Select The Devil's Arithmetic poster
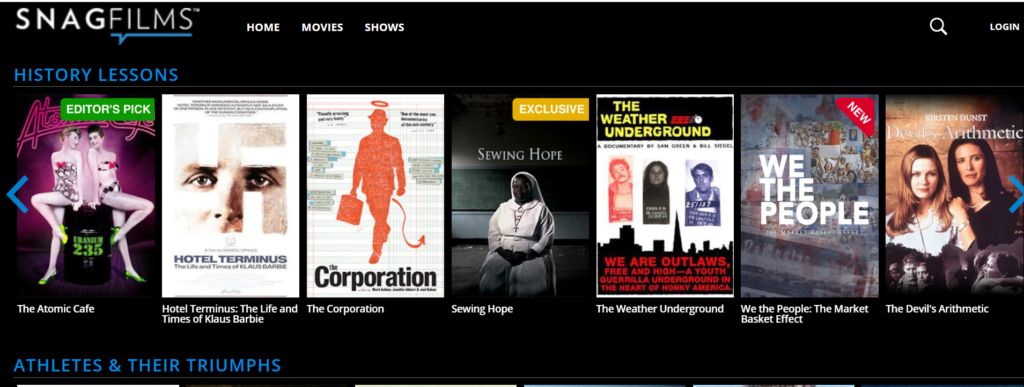The height and width of the screenshot is (387, 1024). pyautogui.click(x=954, y=196)
